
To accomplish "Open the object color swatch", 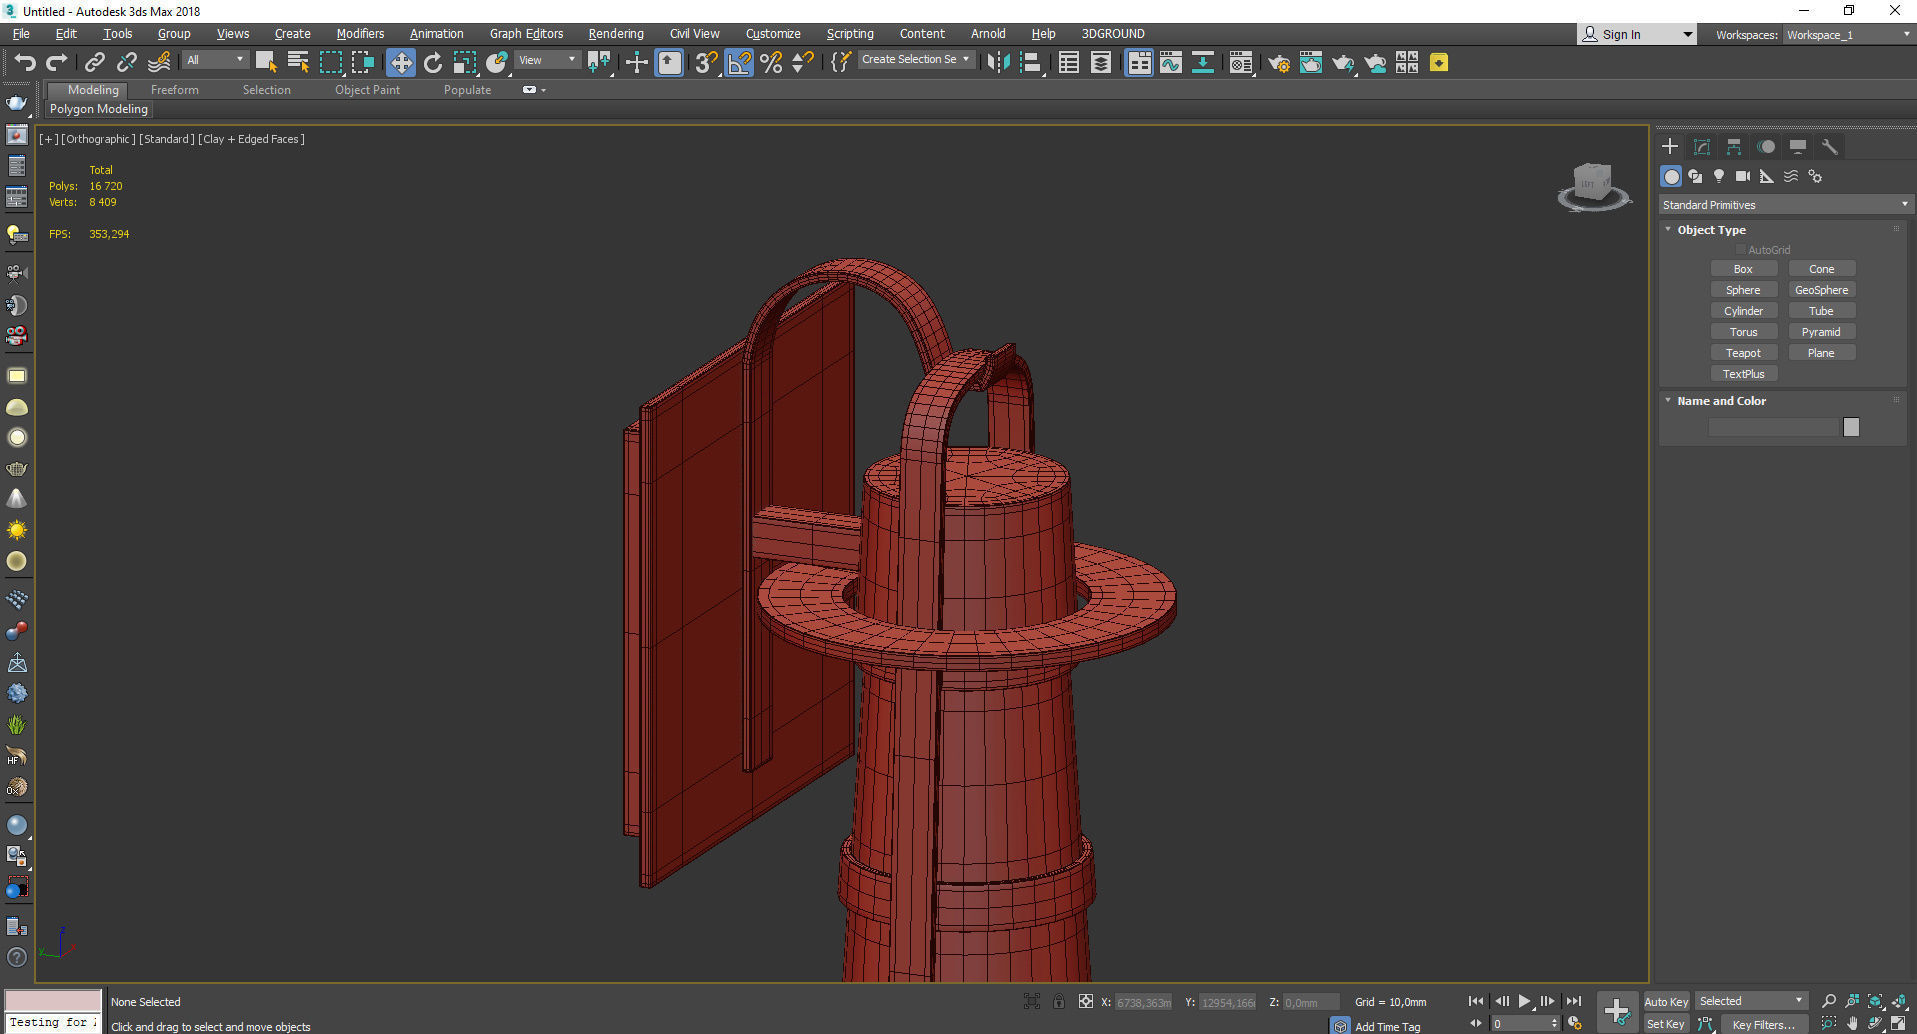I will (1851, 427).
